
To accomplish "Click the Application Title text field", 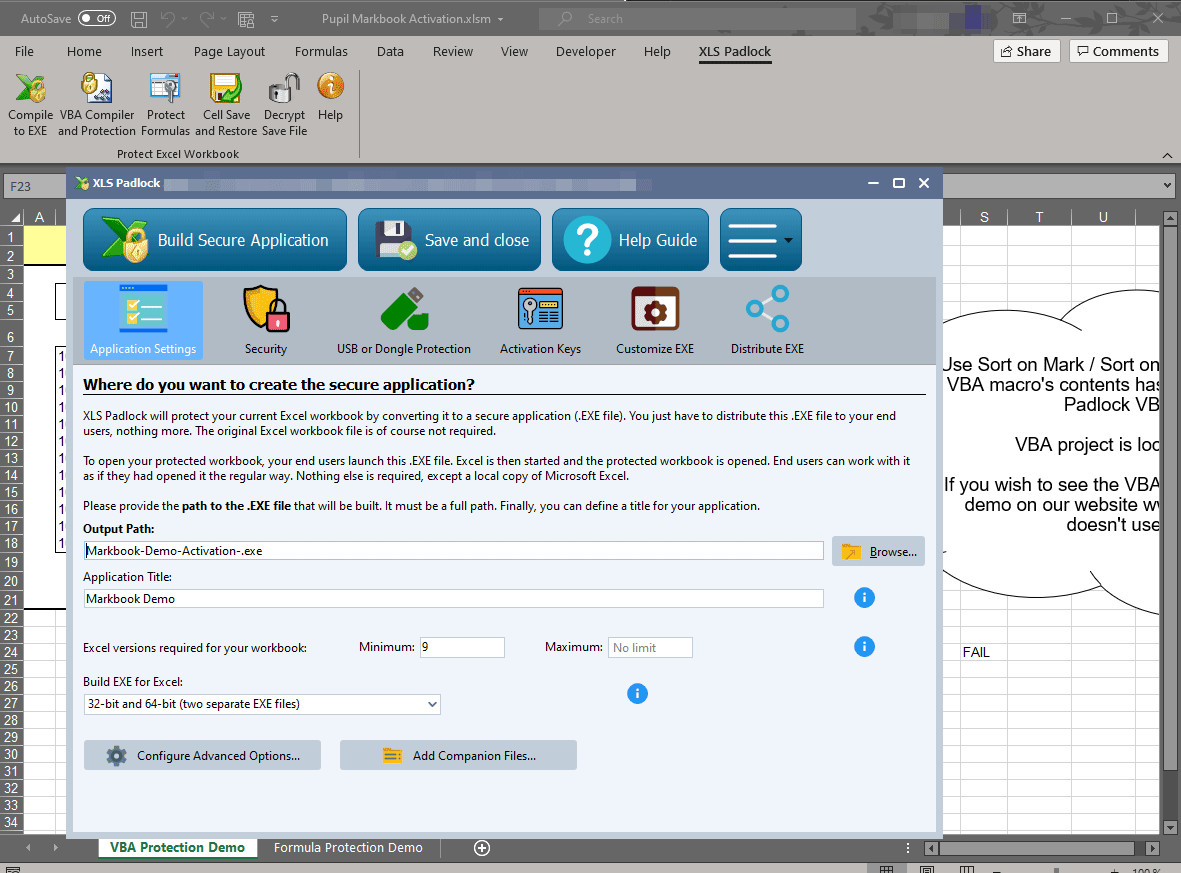I will [x=454, y=599].
